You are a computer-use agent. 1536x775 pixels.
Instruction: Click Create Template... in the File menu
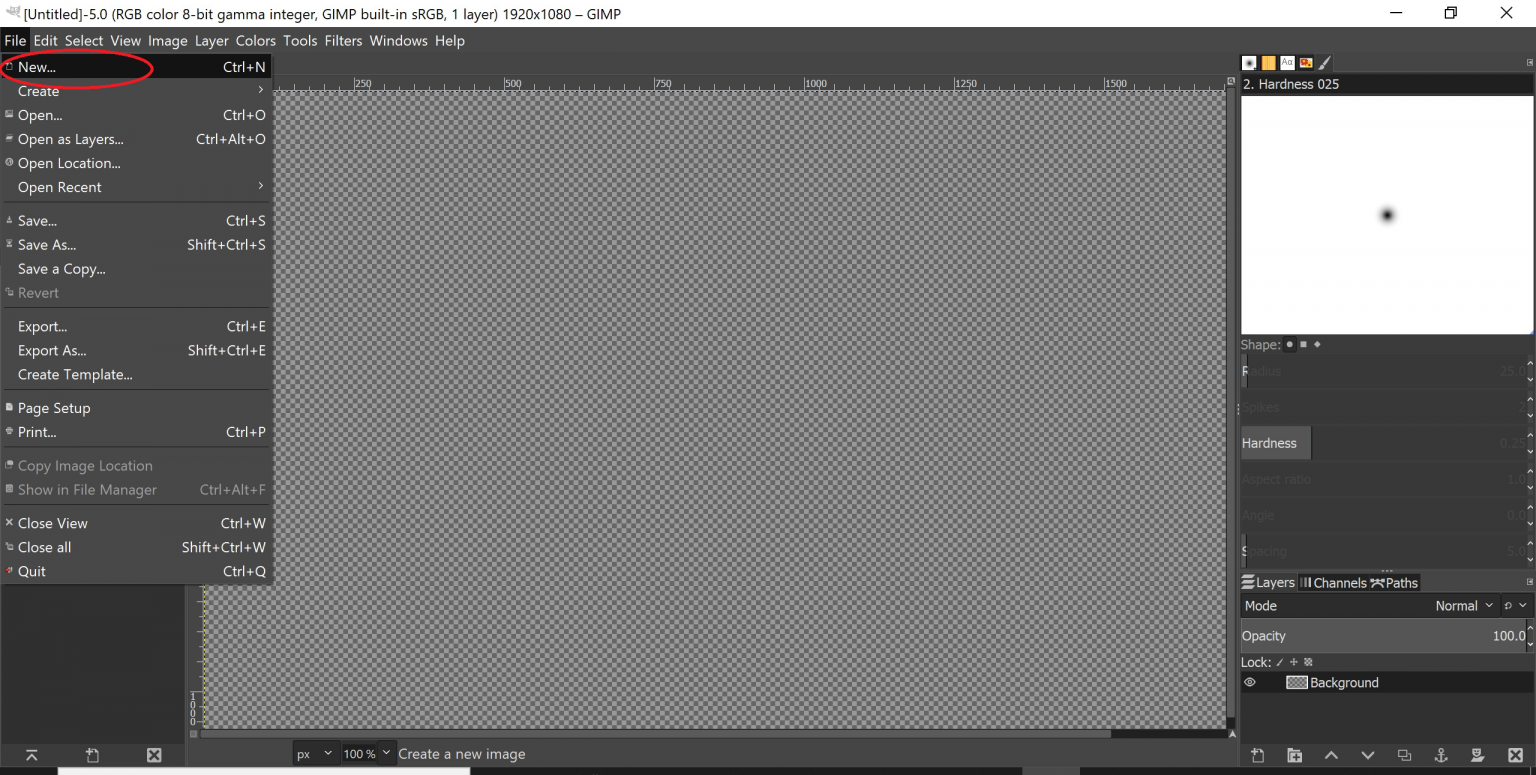pyautogui.click(x=75, y=374)
